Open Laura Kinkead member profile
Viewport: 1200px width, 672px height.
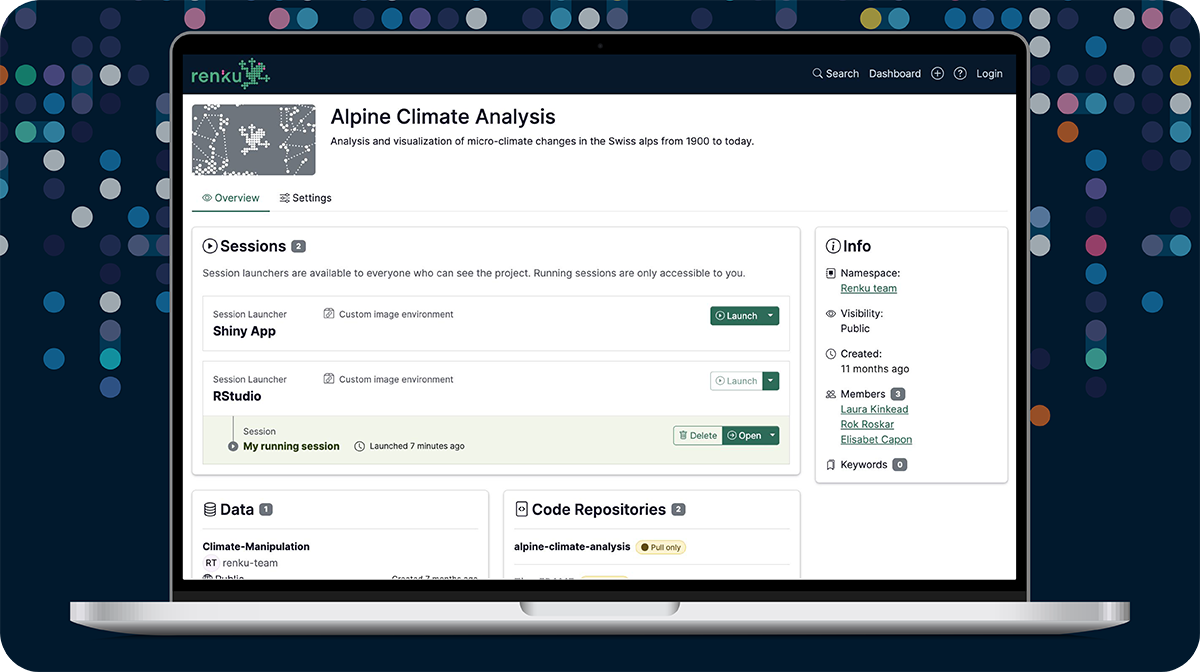874,409
